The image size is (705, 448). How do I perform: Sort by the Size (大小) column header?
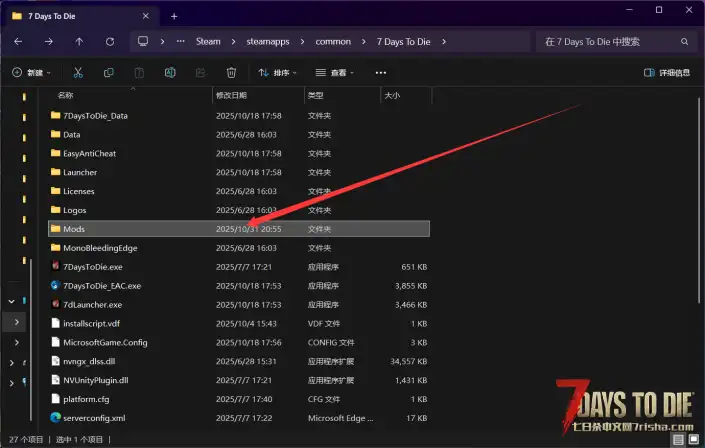click(x=406, y=95)
